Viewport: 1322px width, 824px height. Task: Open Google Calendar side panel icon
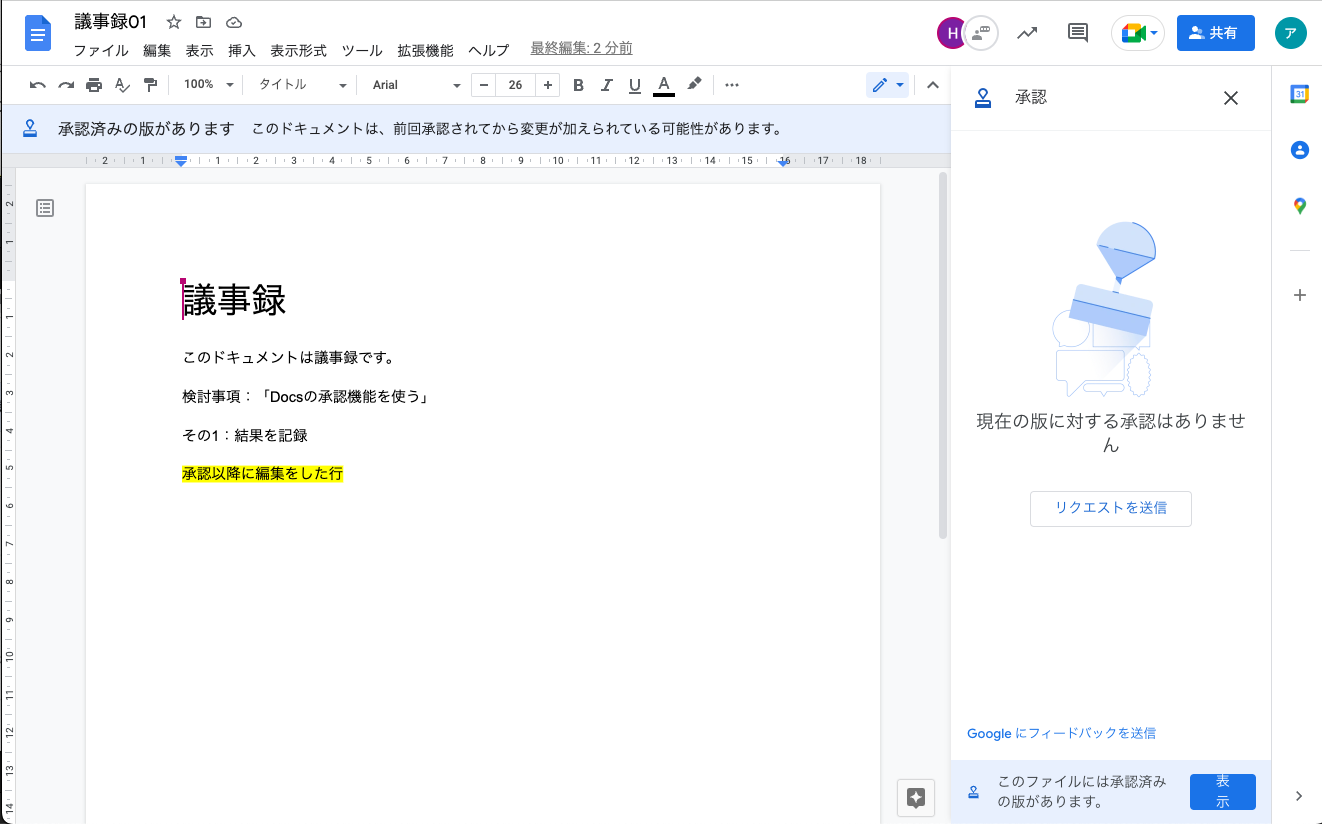click(x=1299, y=94)
